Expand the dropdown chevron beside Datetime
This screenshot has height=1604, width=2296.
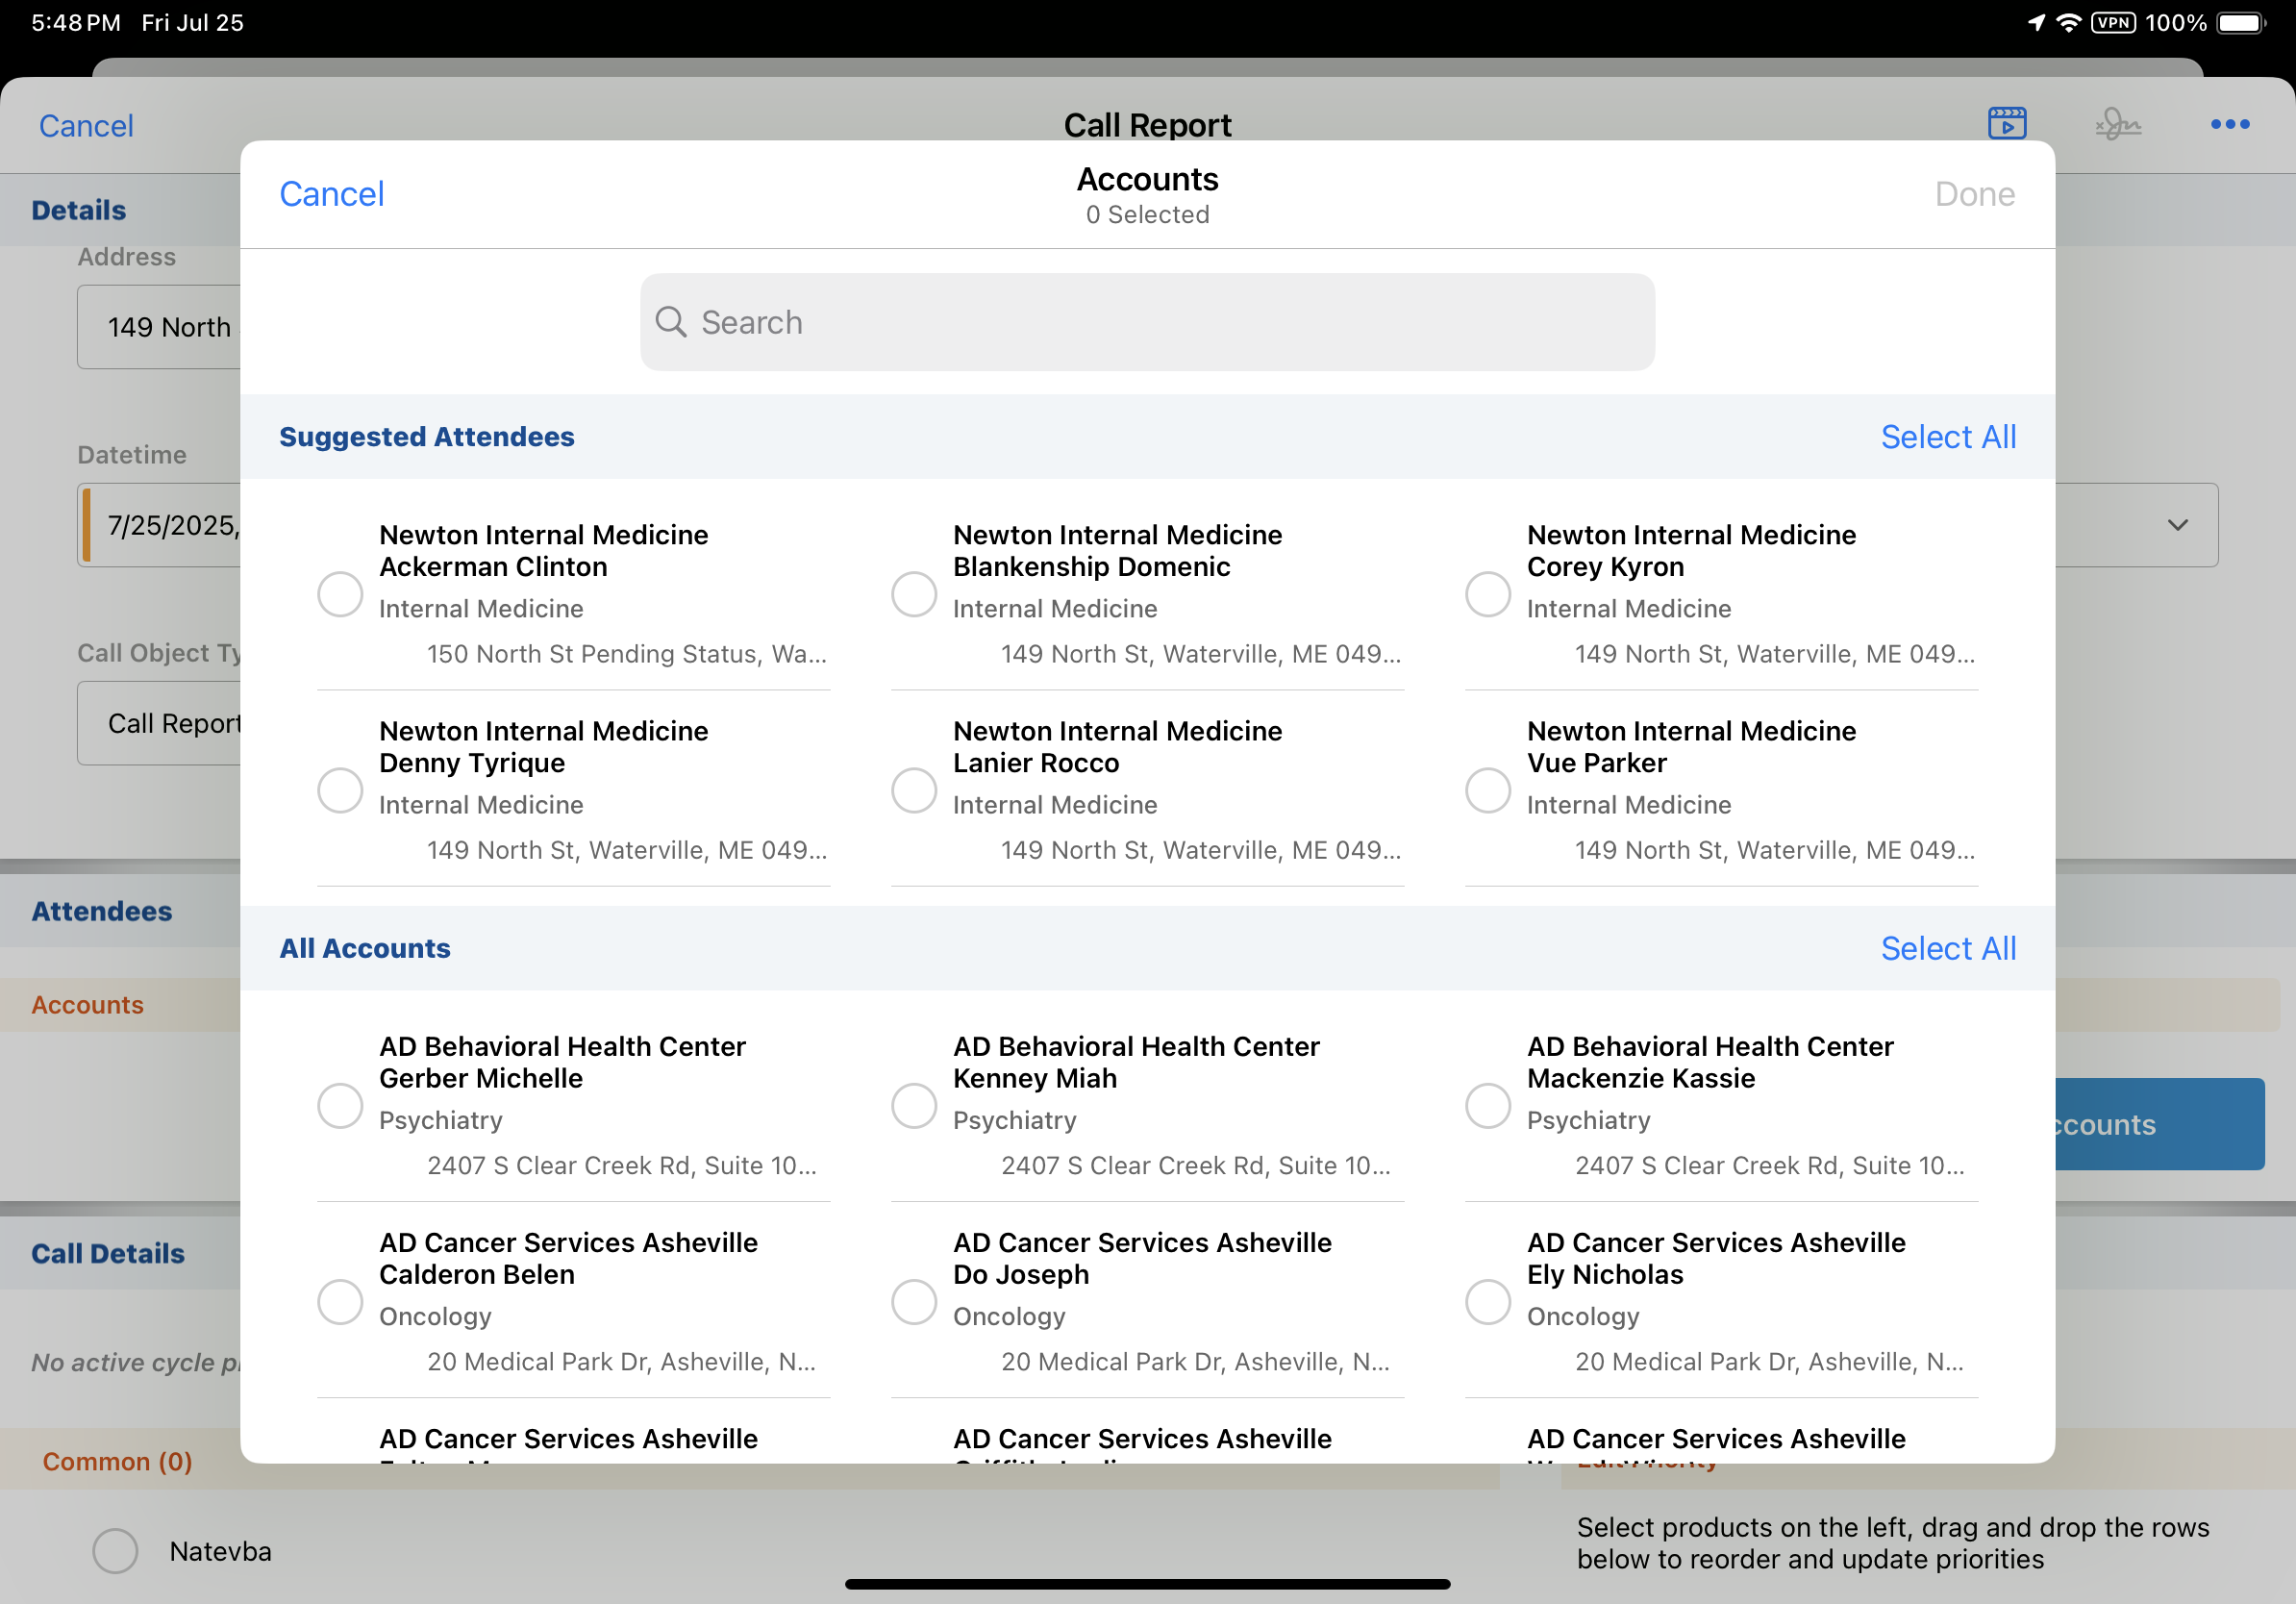tap(2177, 525)
